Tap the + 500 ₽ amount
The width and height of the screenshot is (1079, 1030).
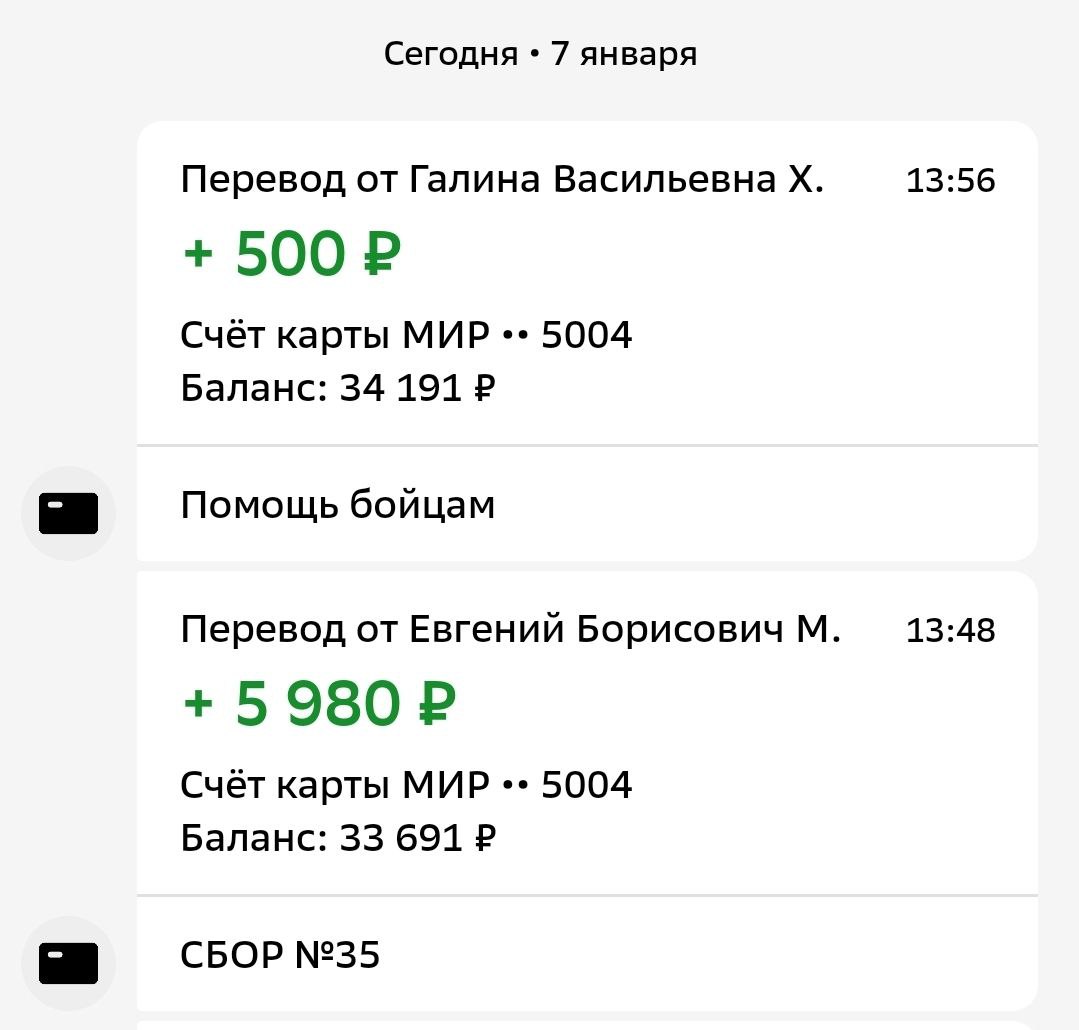click(292, 254)
